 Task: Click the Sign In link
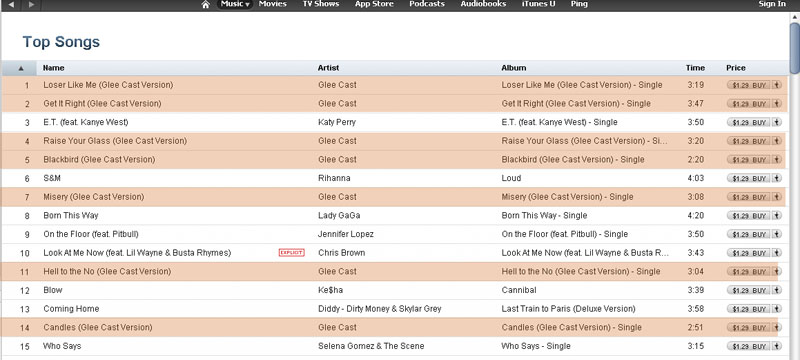[772, 4]
